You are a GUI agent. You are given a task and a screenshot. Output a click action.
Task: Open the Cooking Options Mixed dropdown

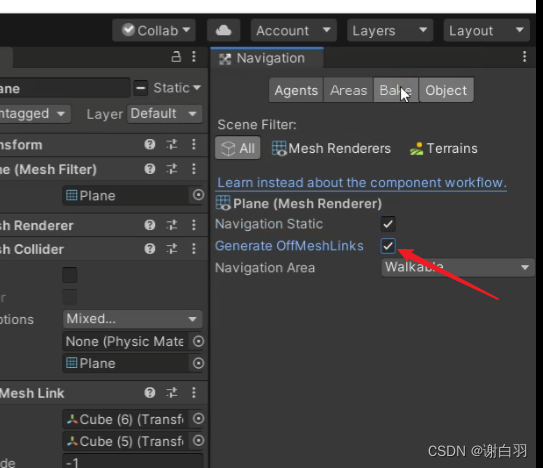pyautogui.click(x=132, y=319)
